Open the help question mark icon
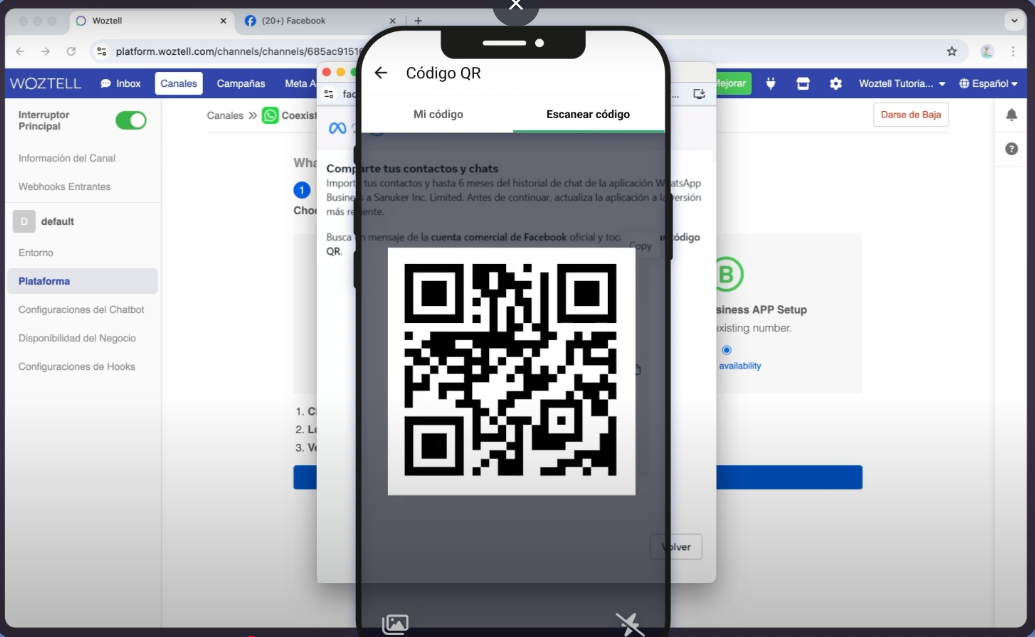Screen dimensions: 1035x637 pyautogui.click(x=1011, y=149)
